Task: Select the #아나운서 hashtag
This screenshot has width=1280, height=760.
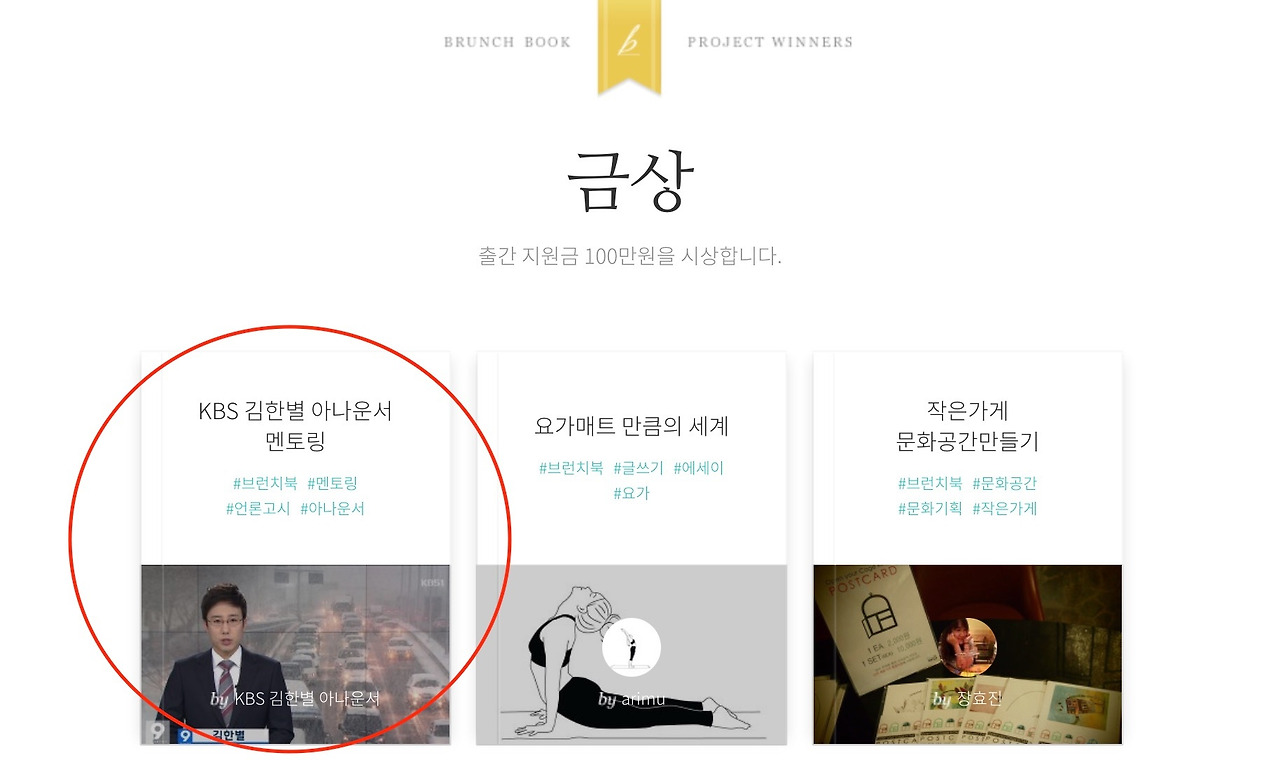Action: coord(332,508)
